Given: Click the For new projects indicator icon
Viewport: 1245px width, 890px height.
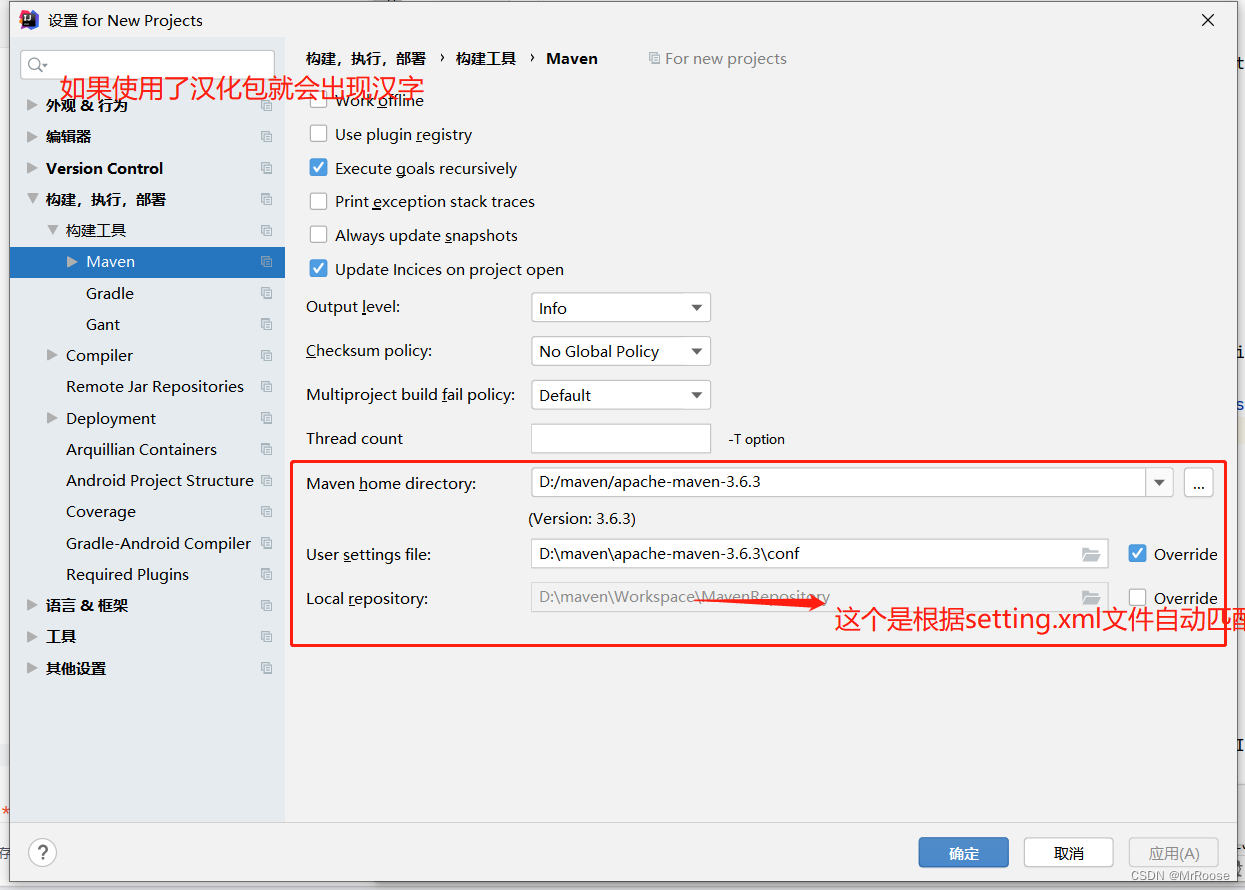Looking at the screenshot, I should [654, 59].
